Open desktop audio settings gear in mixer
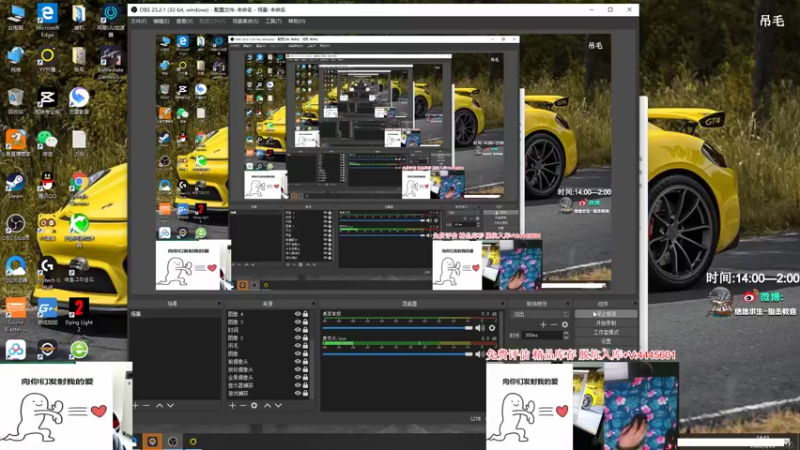The image size is (800, 450). 492,328
